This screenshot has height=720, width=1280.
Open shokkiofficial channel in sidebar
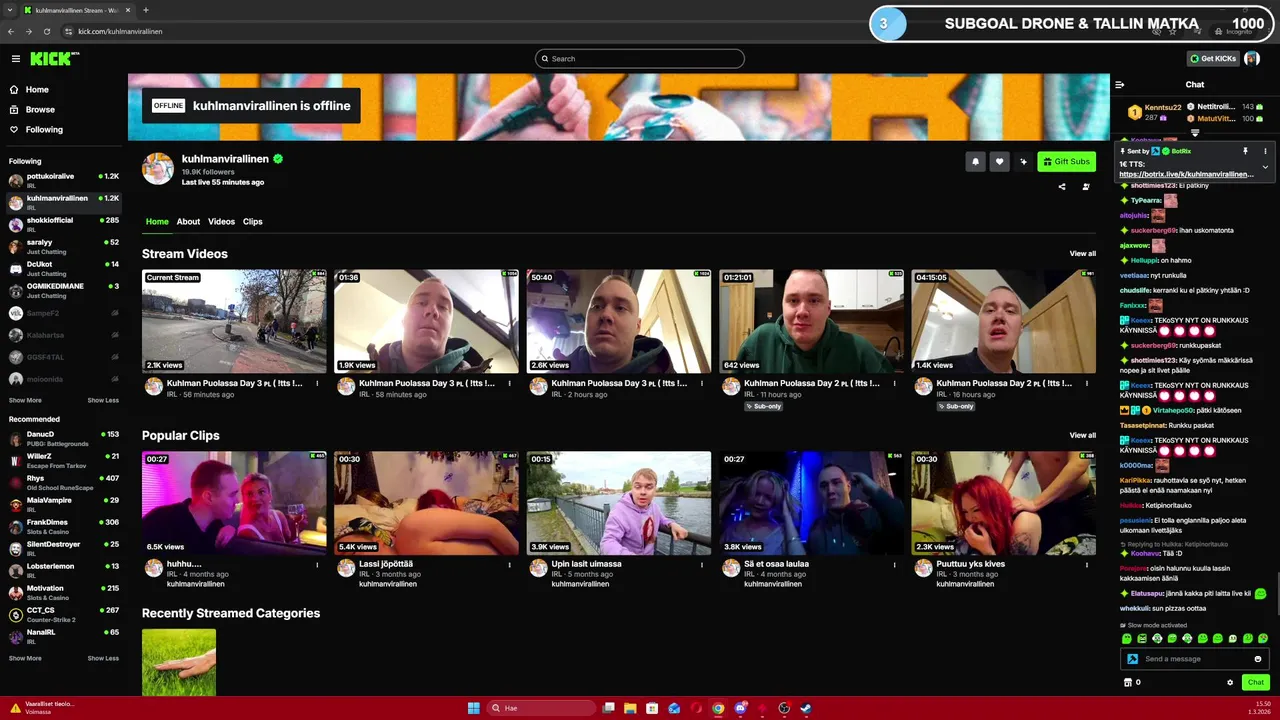[x=63, y=224]
